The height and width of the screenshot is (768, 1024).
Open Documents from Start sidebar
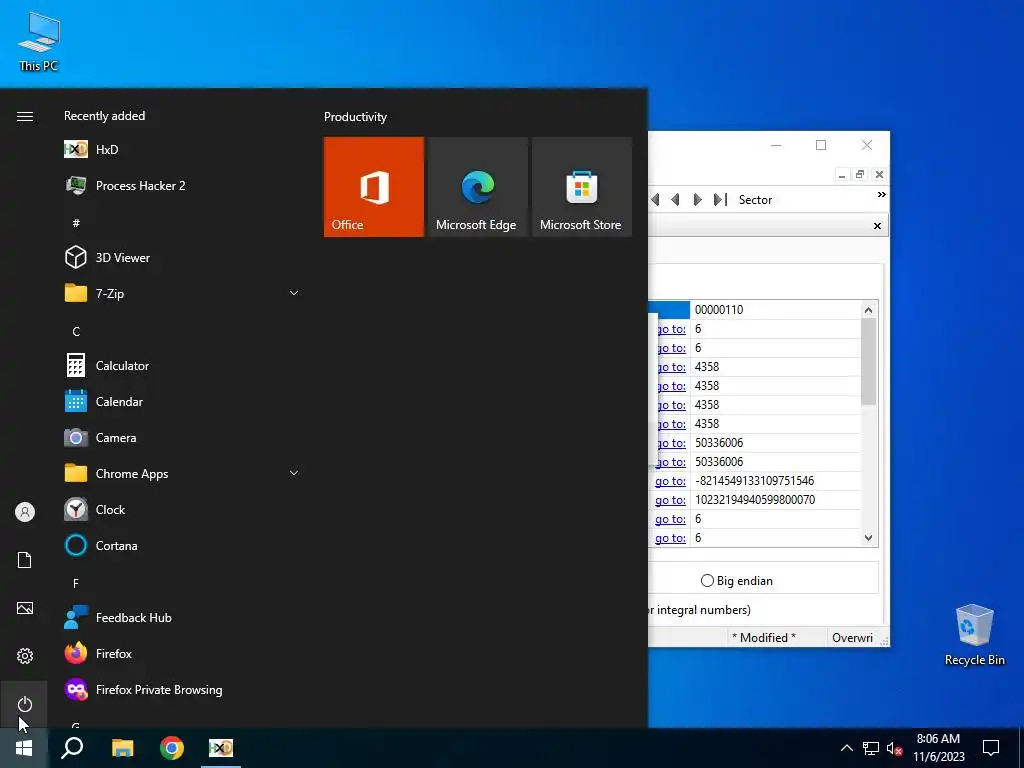24,560
